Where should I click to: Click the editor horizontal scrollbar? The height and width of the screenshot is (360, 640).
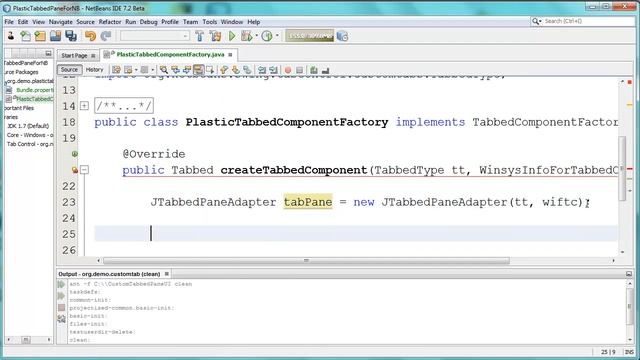(306, 260)
